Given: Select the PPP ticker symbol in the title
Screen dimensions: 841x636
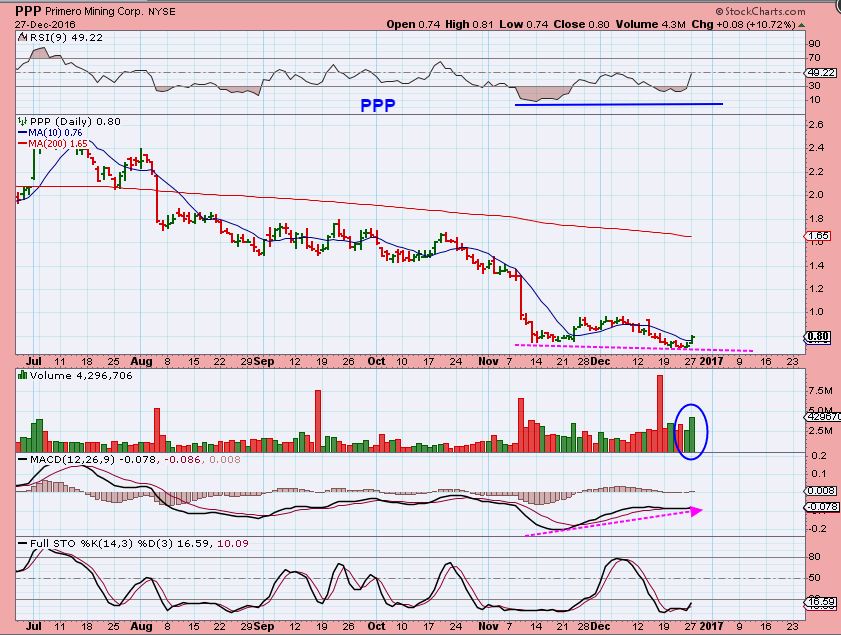Looking at the screenshot, I should click(x=28, y=11).
